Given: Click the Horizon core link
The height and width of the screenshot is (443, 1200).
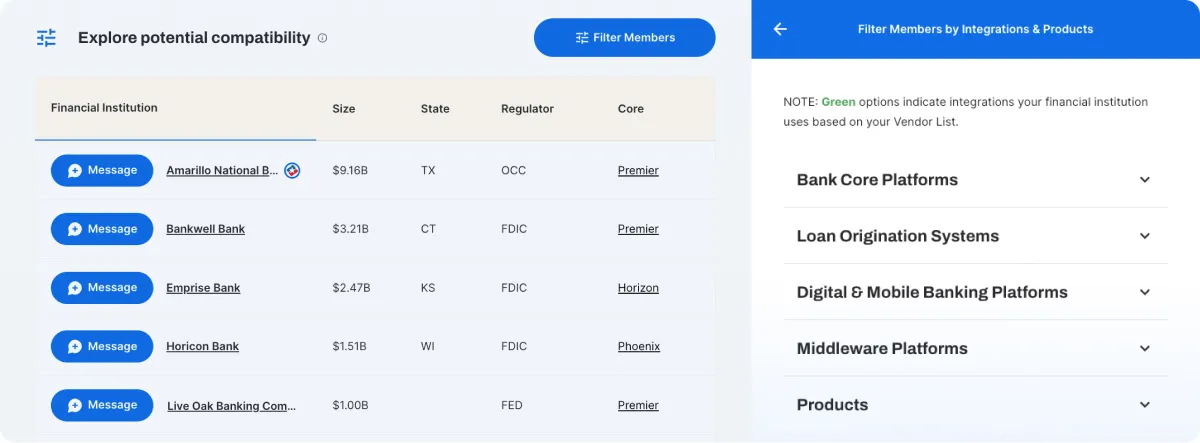Looking at the screenshot, I should 638,288.
